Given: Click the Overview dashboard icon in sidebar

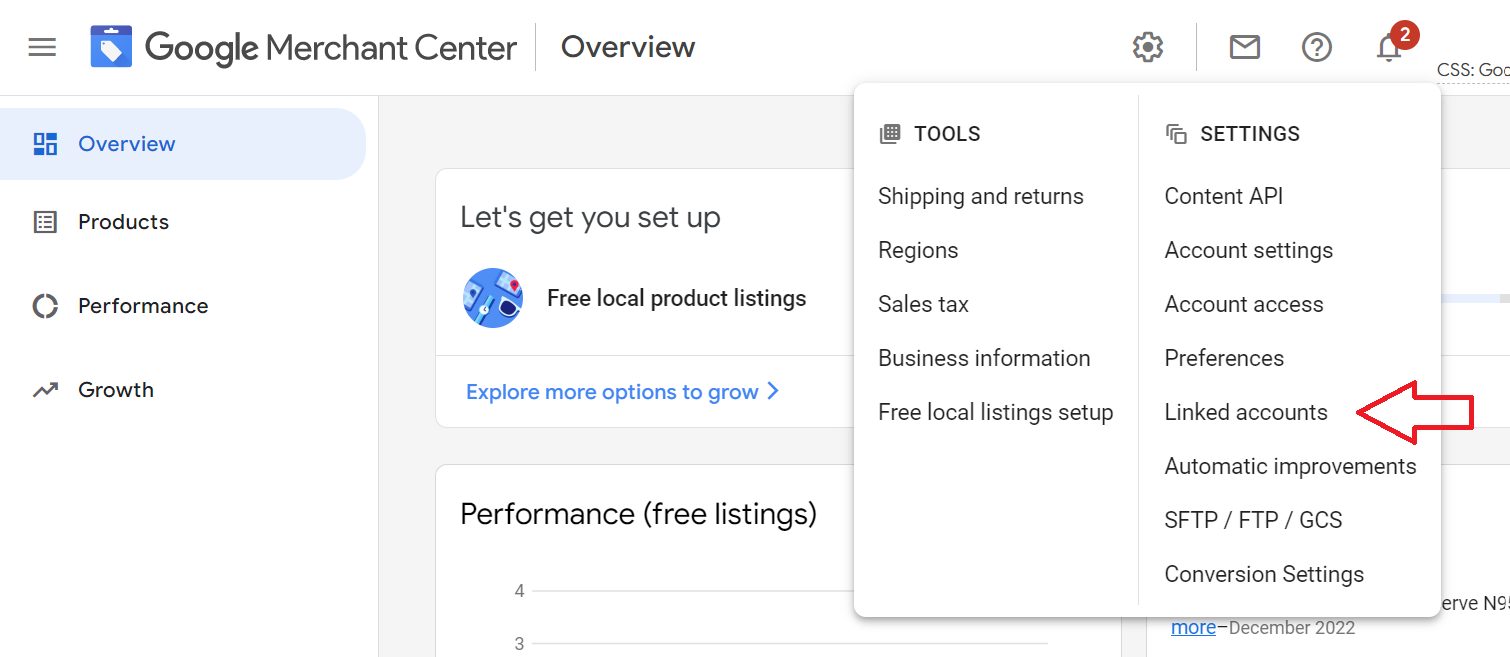Looking at the screenshot, I should [45, 144].
